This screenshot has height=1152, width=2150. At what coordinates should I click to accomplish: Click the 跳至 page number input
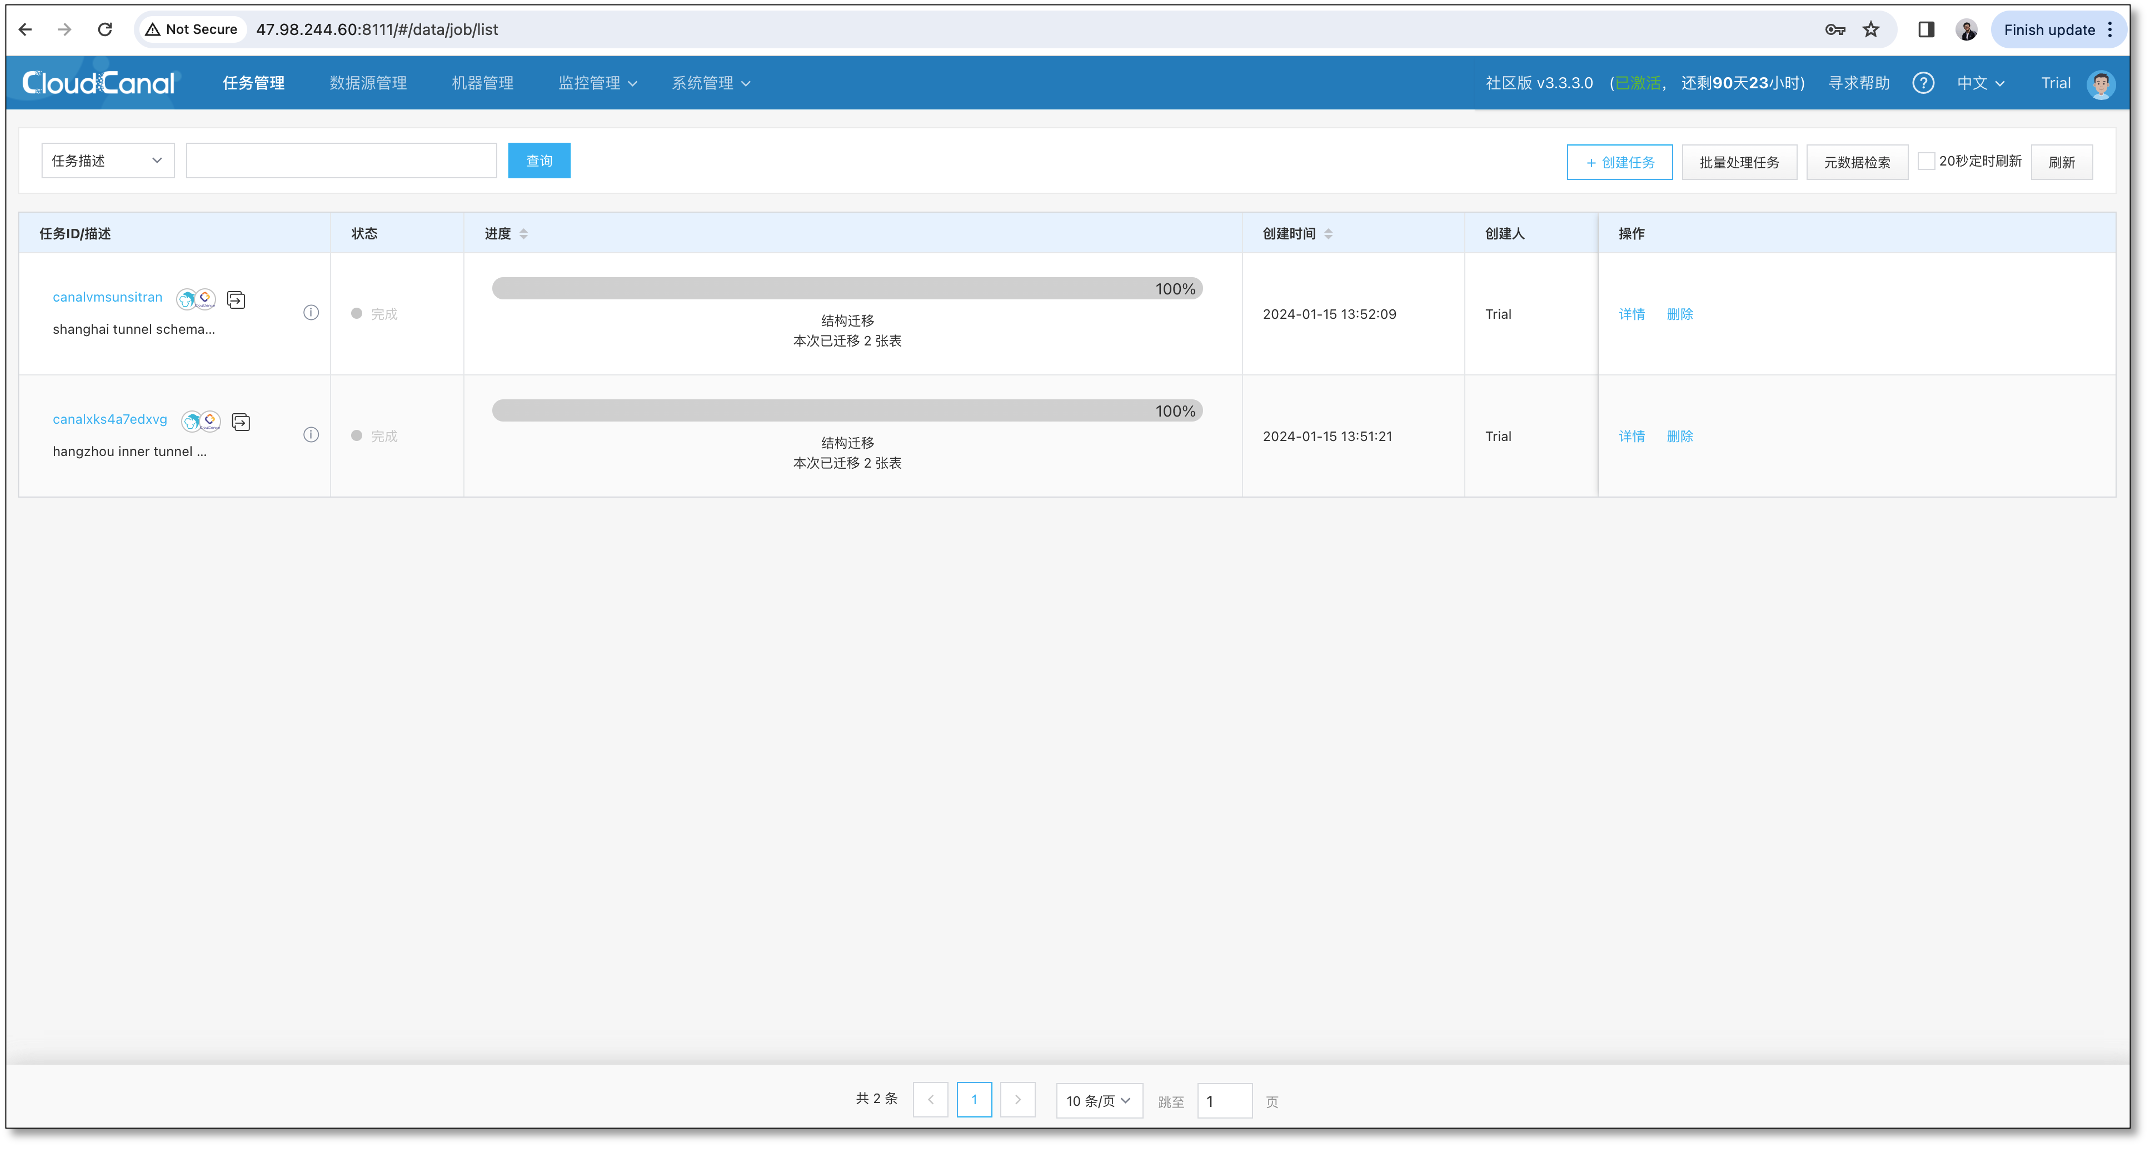pos(1225,1101)
